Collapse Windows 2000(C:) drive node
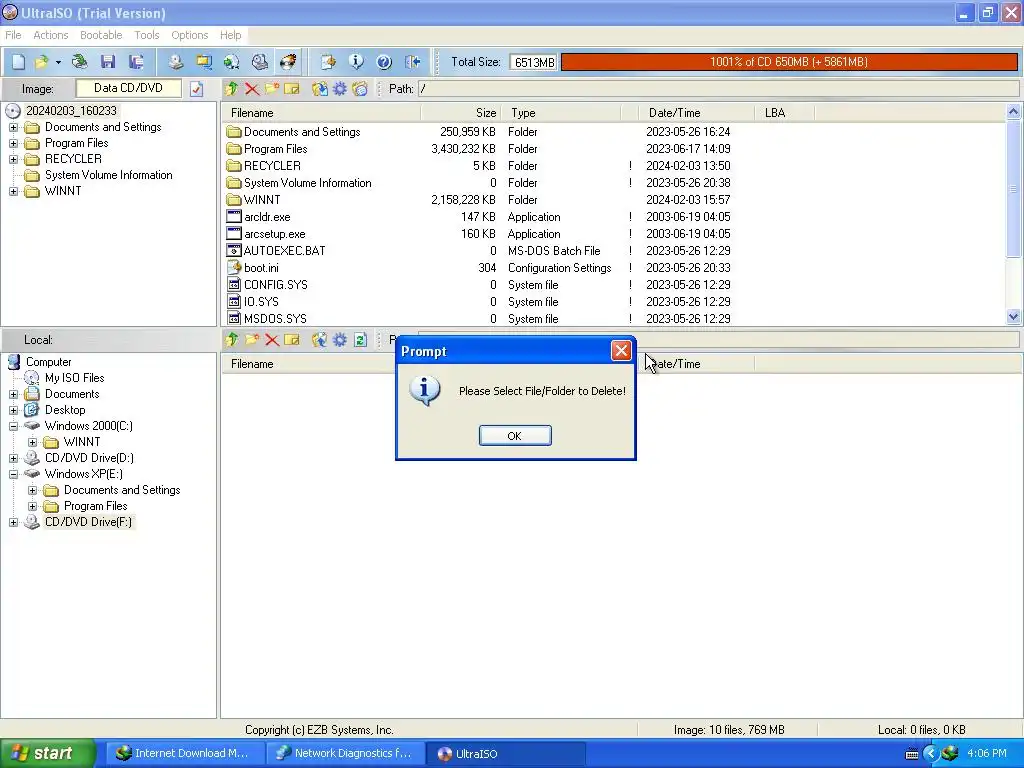The width and height of the screenshot is (1024, 768). coord(13,426)
